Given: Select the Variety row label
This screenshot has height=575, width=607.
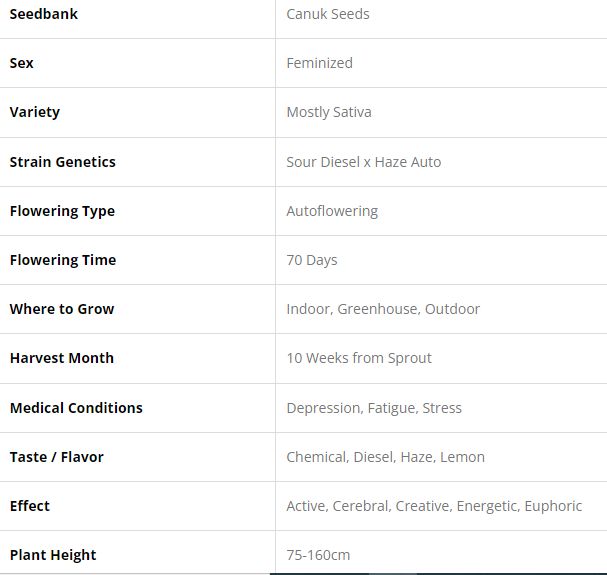Looking at the screenshot, I should coord(35,112).
